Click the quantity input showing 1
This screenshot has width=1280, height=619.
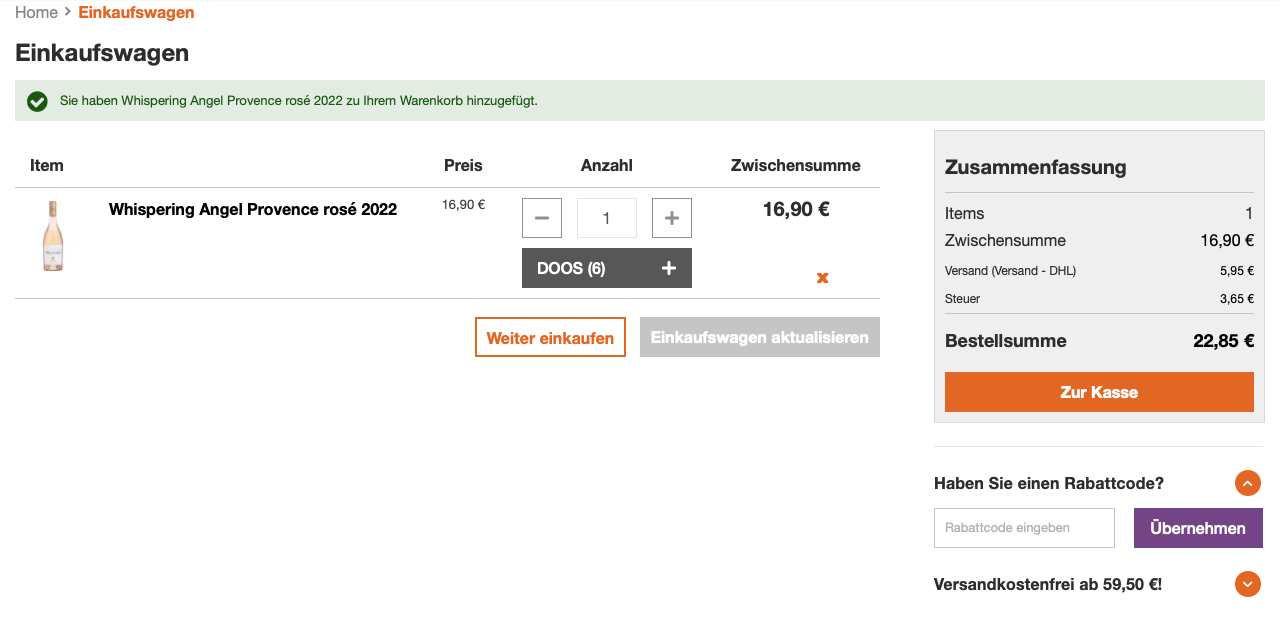[x=606, y=217]
